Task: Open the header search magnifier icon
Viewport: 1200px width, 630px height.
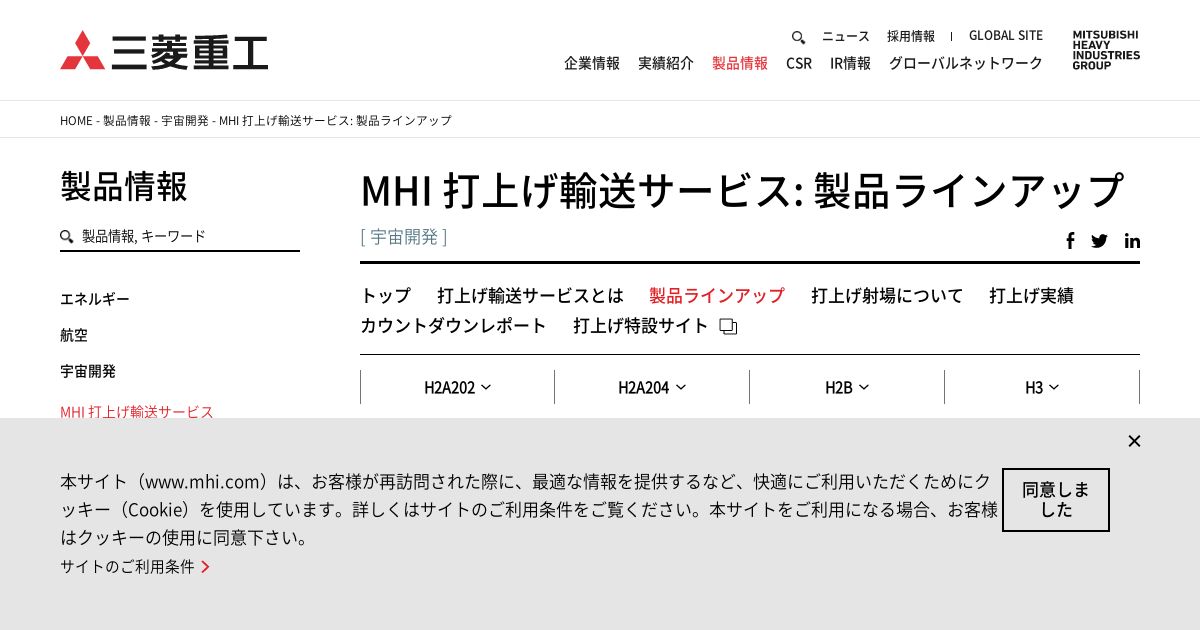Action: [798, 37]
